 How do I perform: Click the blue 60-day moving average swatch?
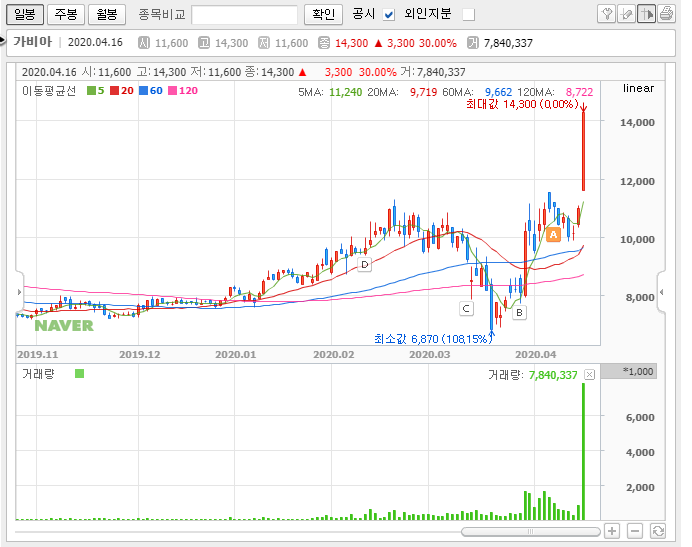coord(143,91)
